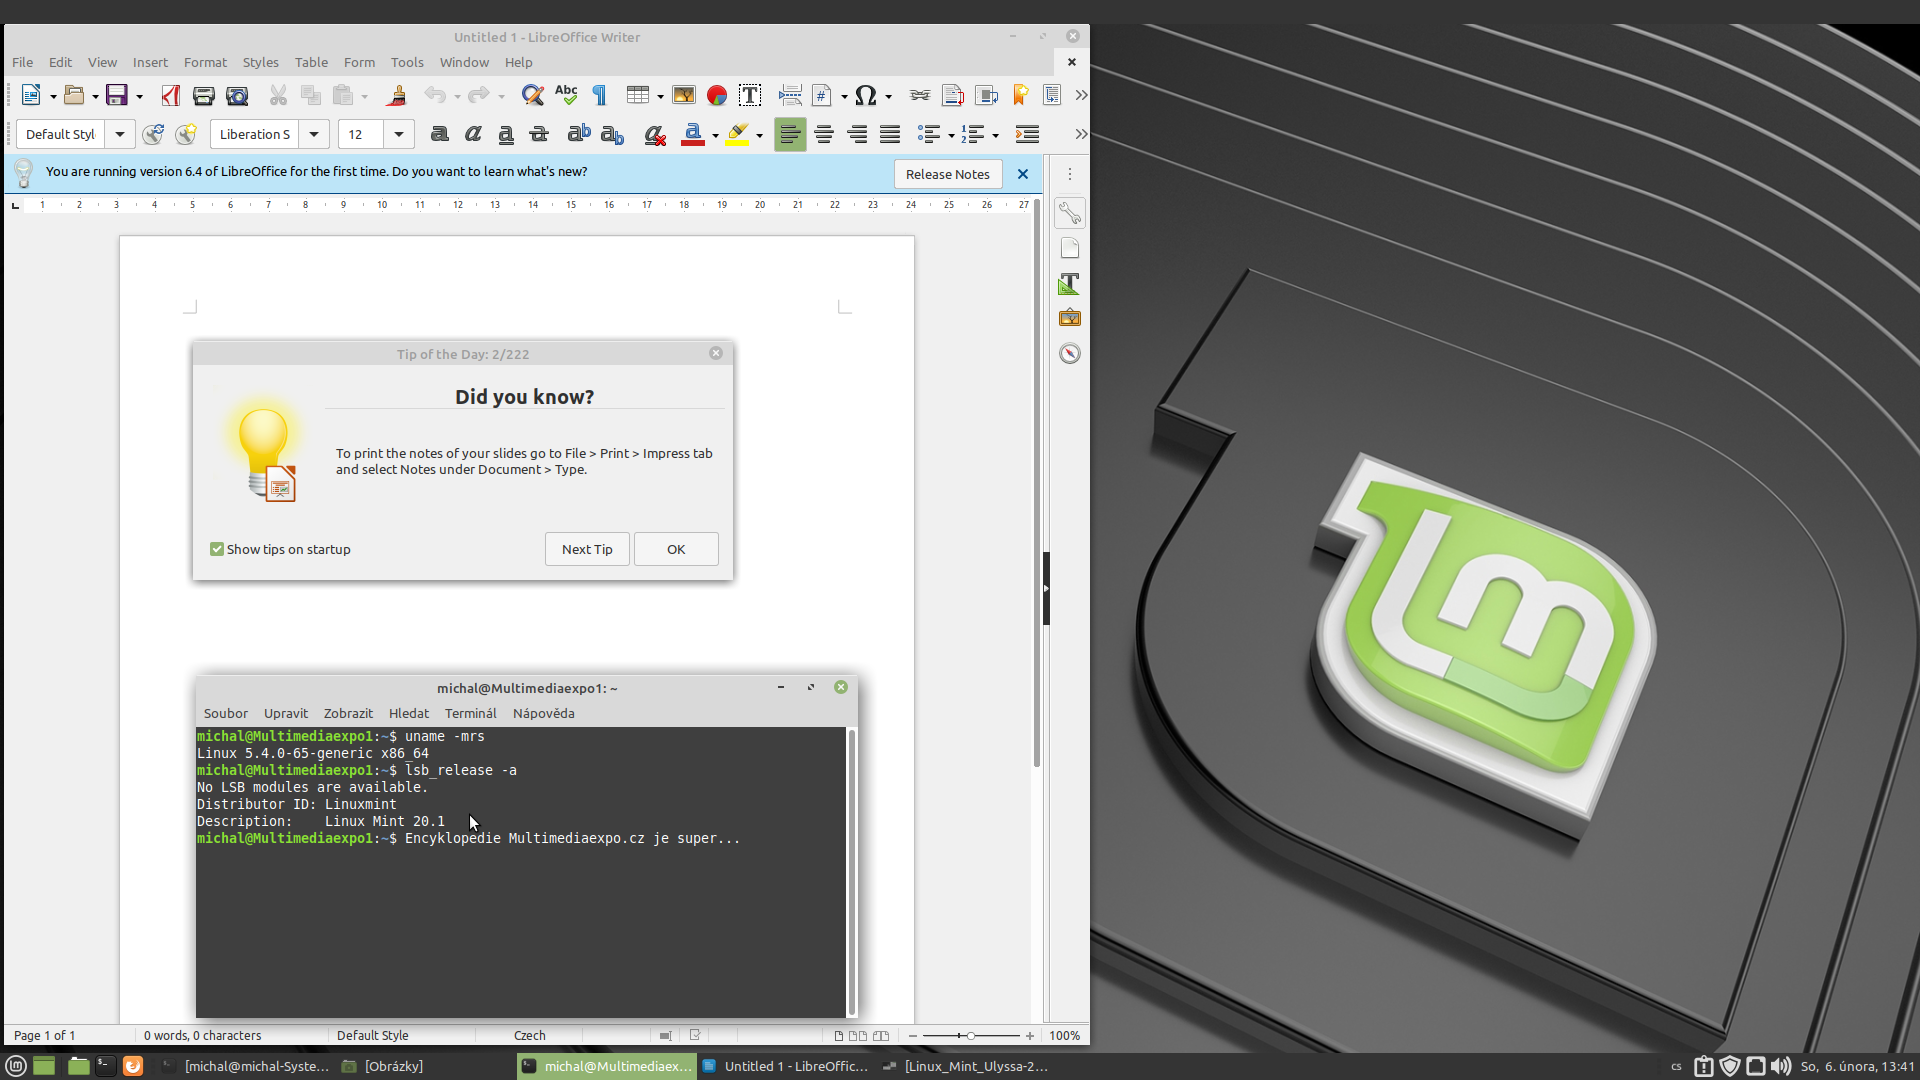Insert chart using pie chart icon

pyautogui.click(x=716, y=95)
